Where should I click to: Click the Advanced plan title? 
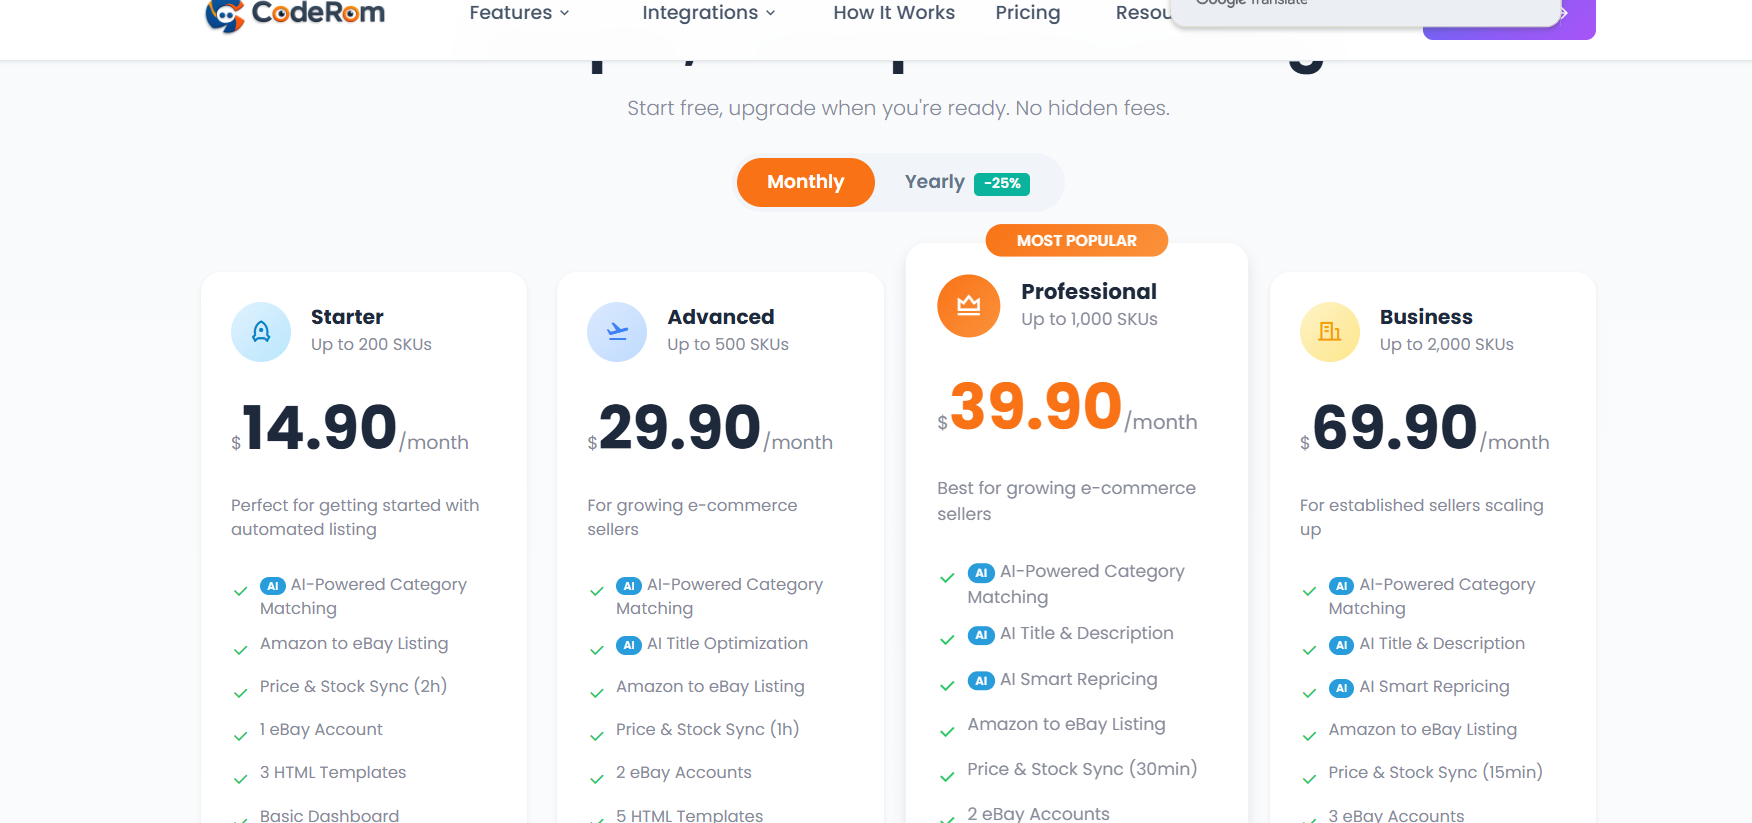point(721,317)
